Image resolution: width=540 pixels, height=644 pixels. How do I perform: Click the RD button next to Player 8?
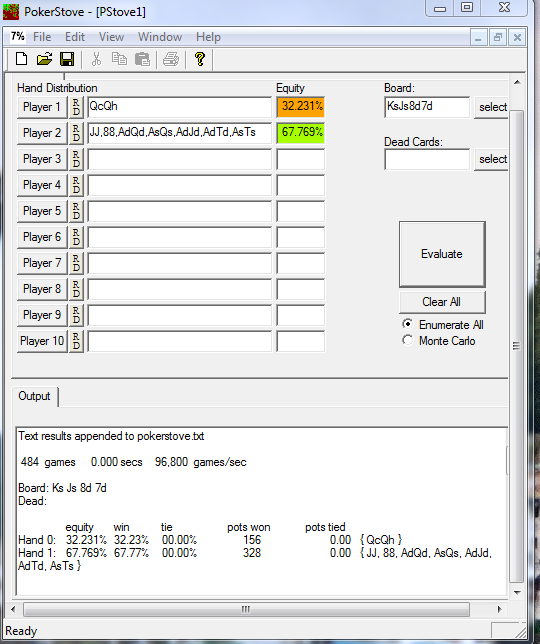pos(76,289)
